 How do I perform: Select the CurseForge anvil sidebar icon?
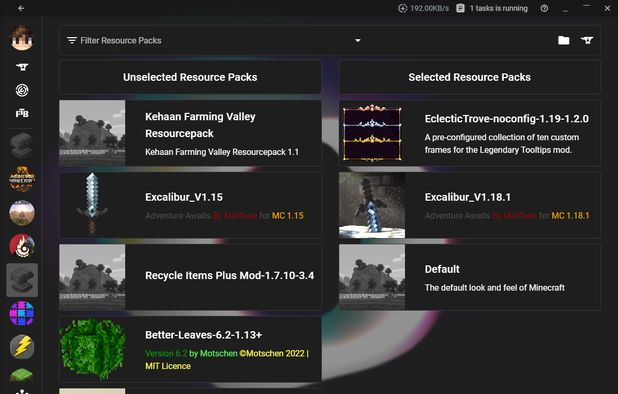click(22, 67)
